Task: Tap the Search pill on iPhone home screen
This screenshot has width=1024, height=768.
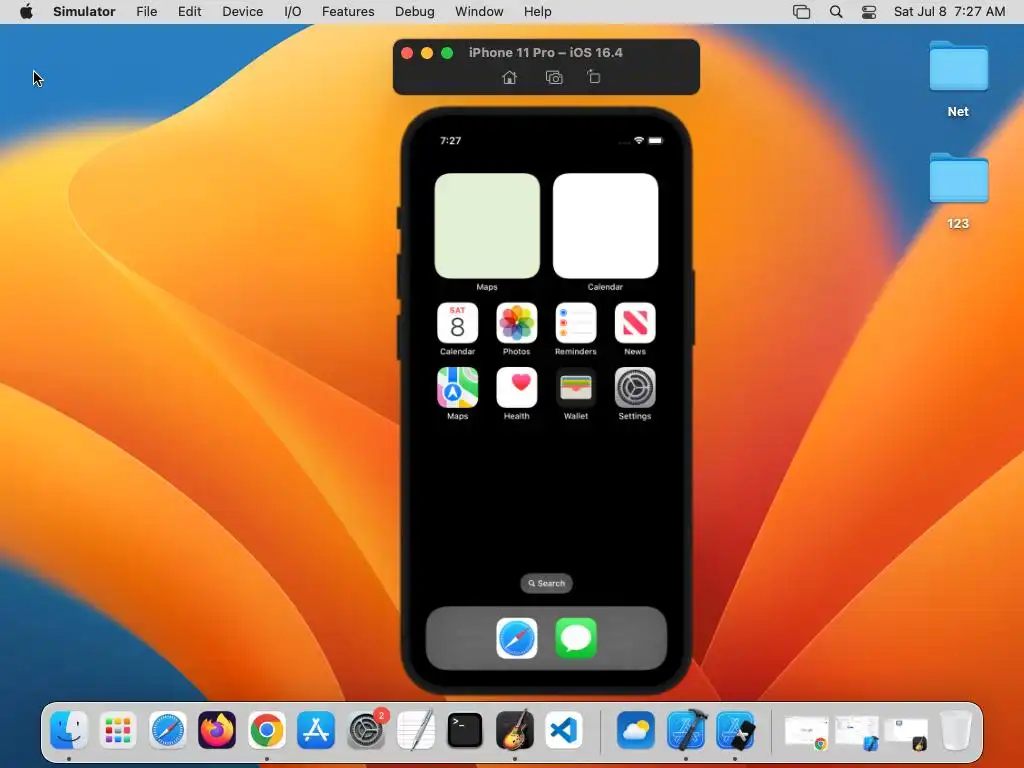Action: pyautogui.click(x=547, y=583)
